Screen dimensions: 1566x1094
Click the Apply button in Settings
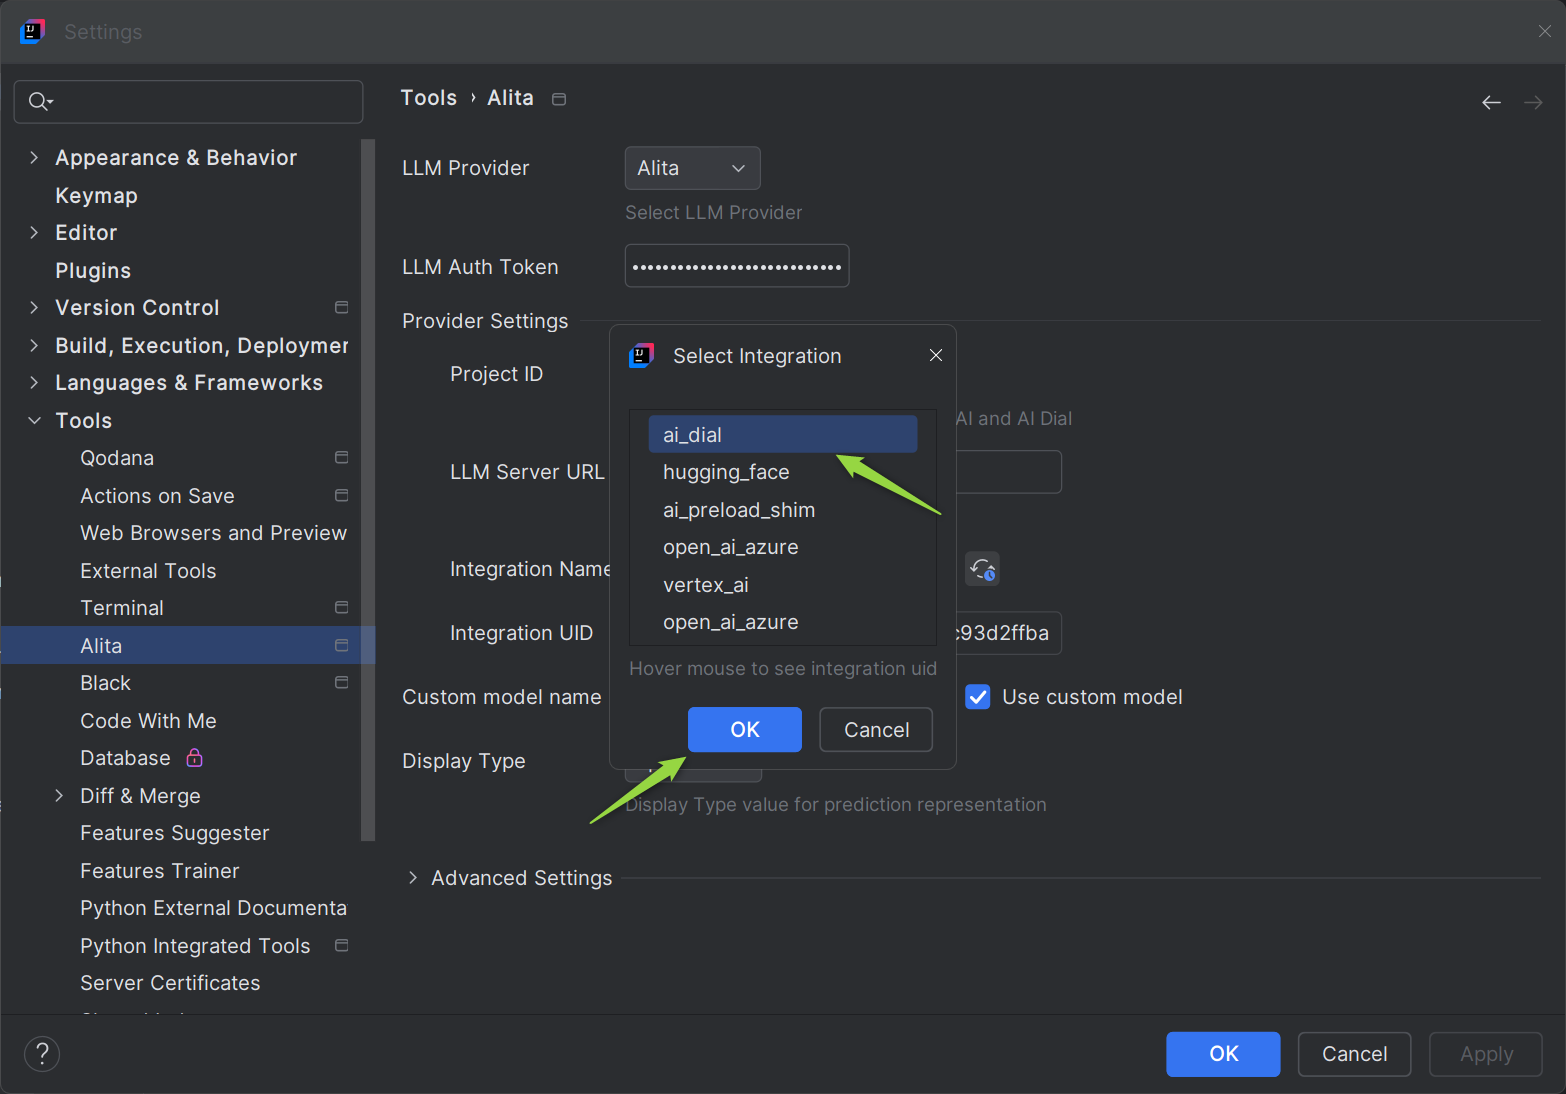(x=1486, y=1053)
